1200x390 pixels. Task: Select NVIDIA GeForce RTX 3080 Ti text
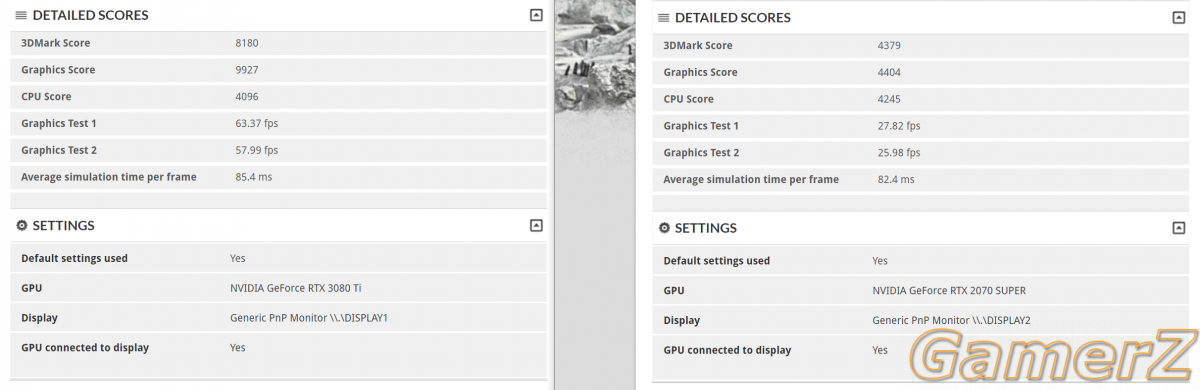(x=296, y=288)
